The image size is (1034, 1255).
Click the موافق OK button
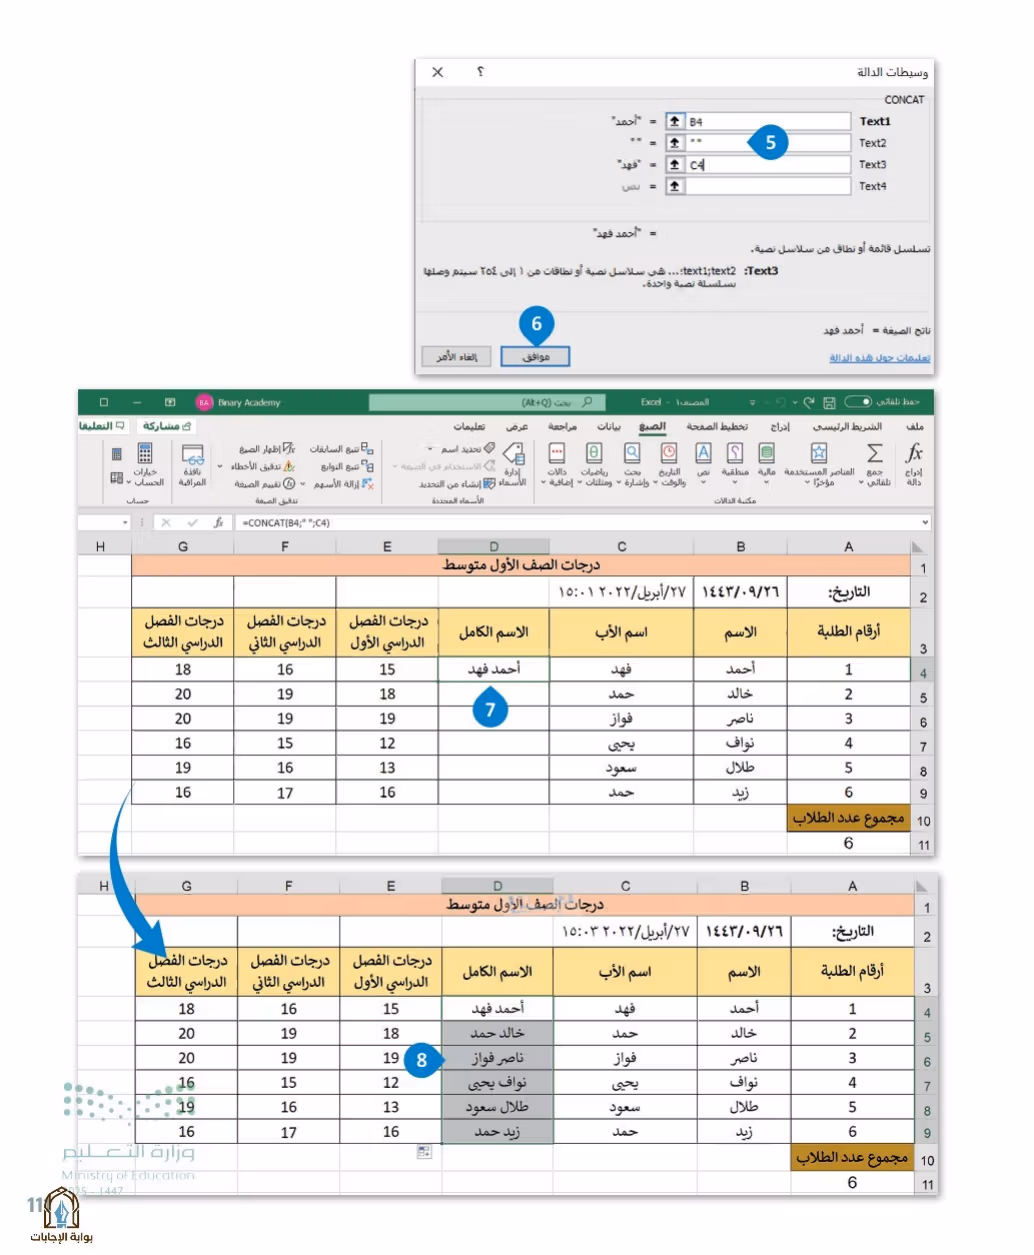(x=535, y=356)
